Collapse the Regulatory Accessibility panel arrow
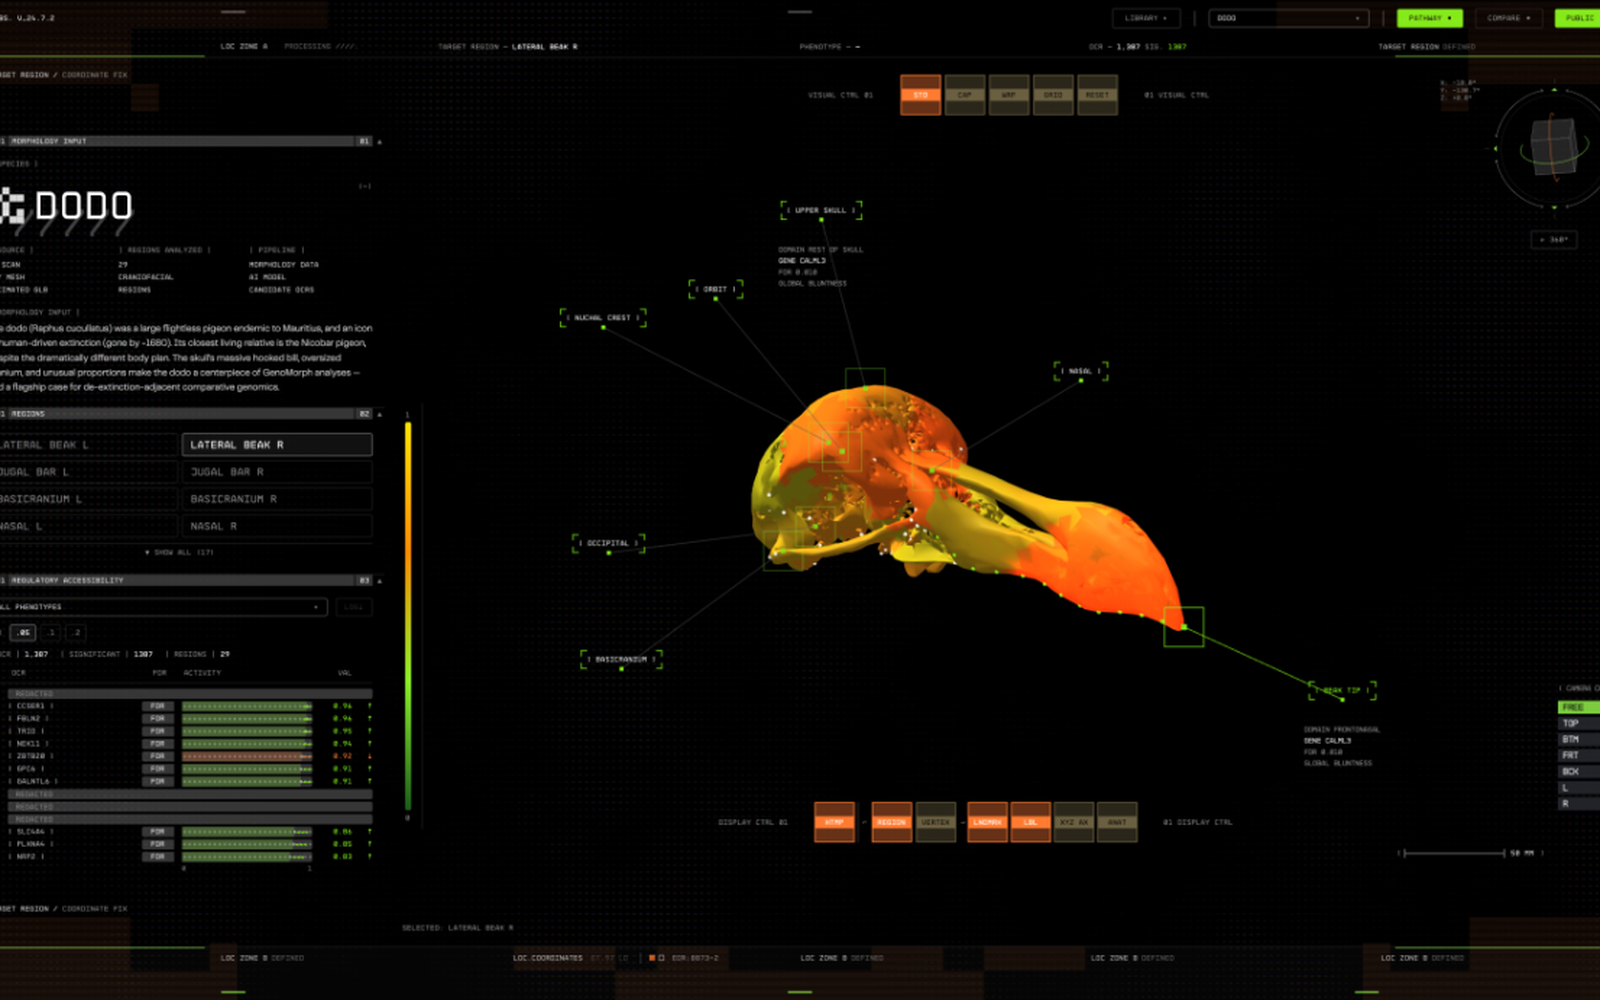The width and height of the screenshot is (1600, 1000). 379,581
